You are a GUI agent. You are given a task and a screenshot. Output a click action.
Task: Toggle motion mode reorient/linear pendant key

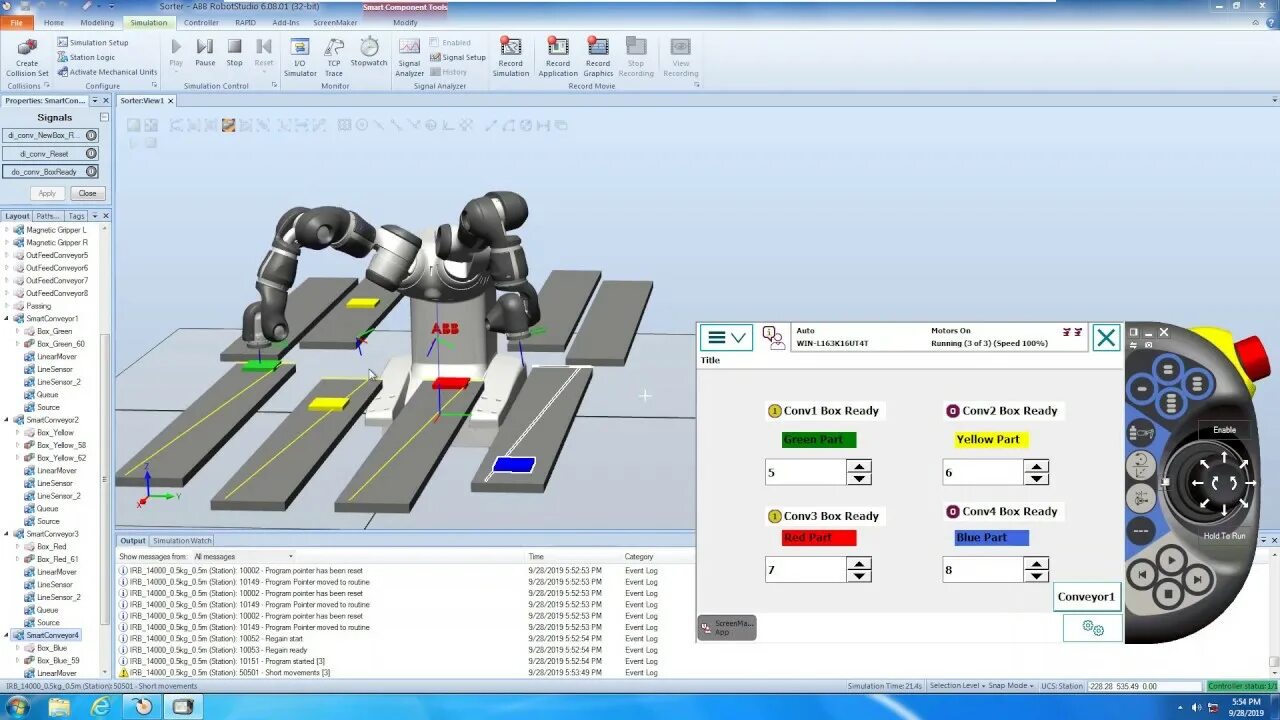(x=1140, y=465)
